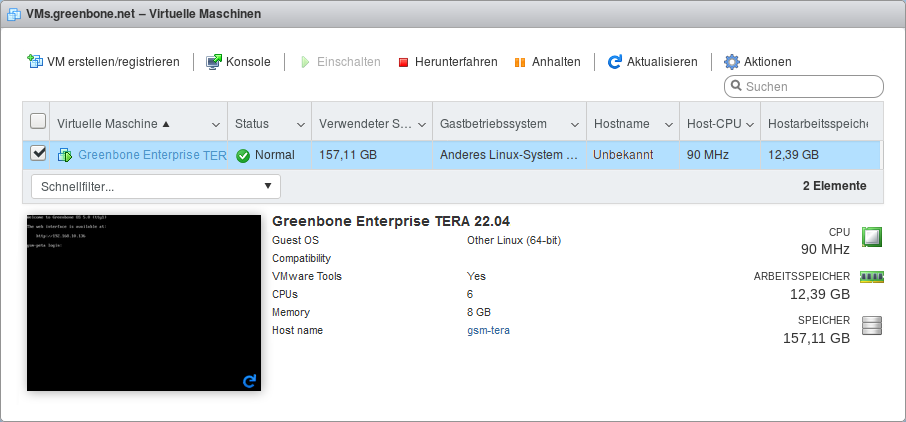This screenshot has height=422, width=906.
Task: Open the Gastbetriebssystem column dropdown arrow
Action: click(x=575, y=125)
